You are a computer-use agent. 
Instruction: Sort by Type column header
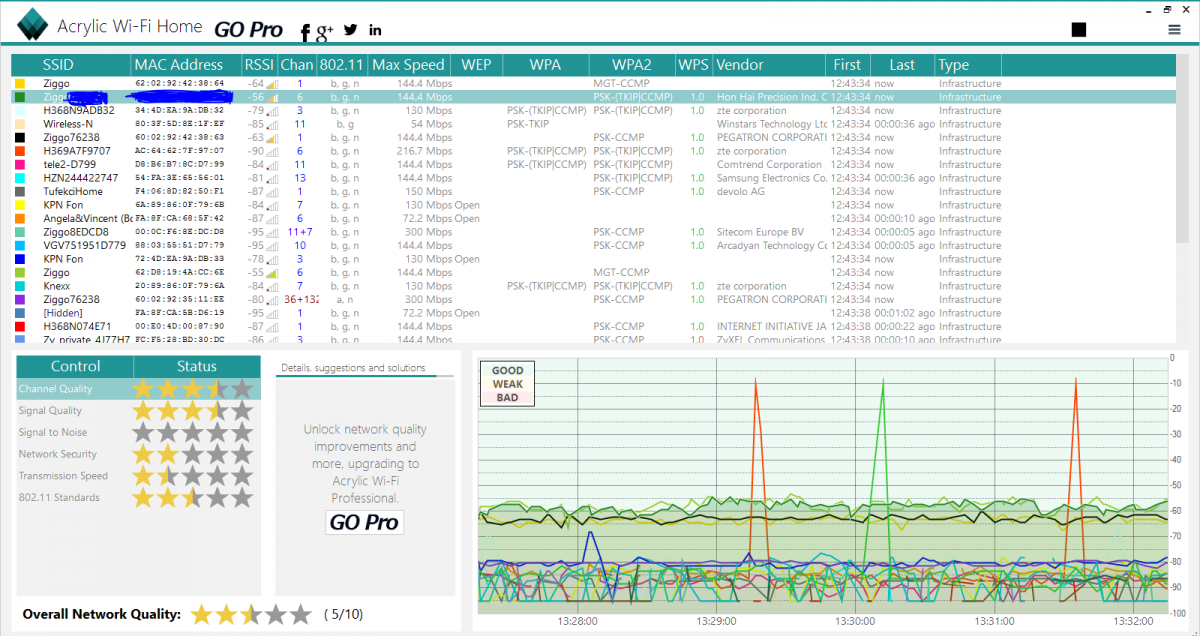click(968, 65)
